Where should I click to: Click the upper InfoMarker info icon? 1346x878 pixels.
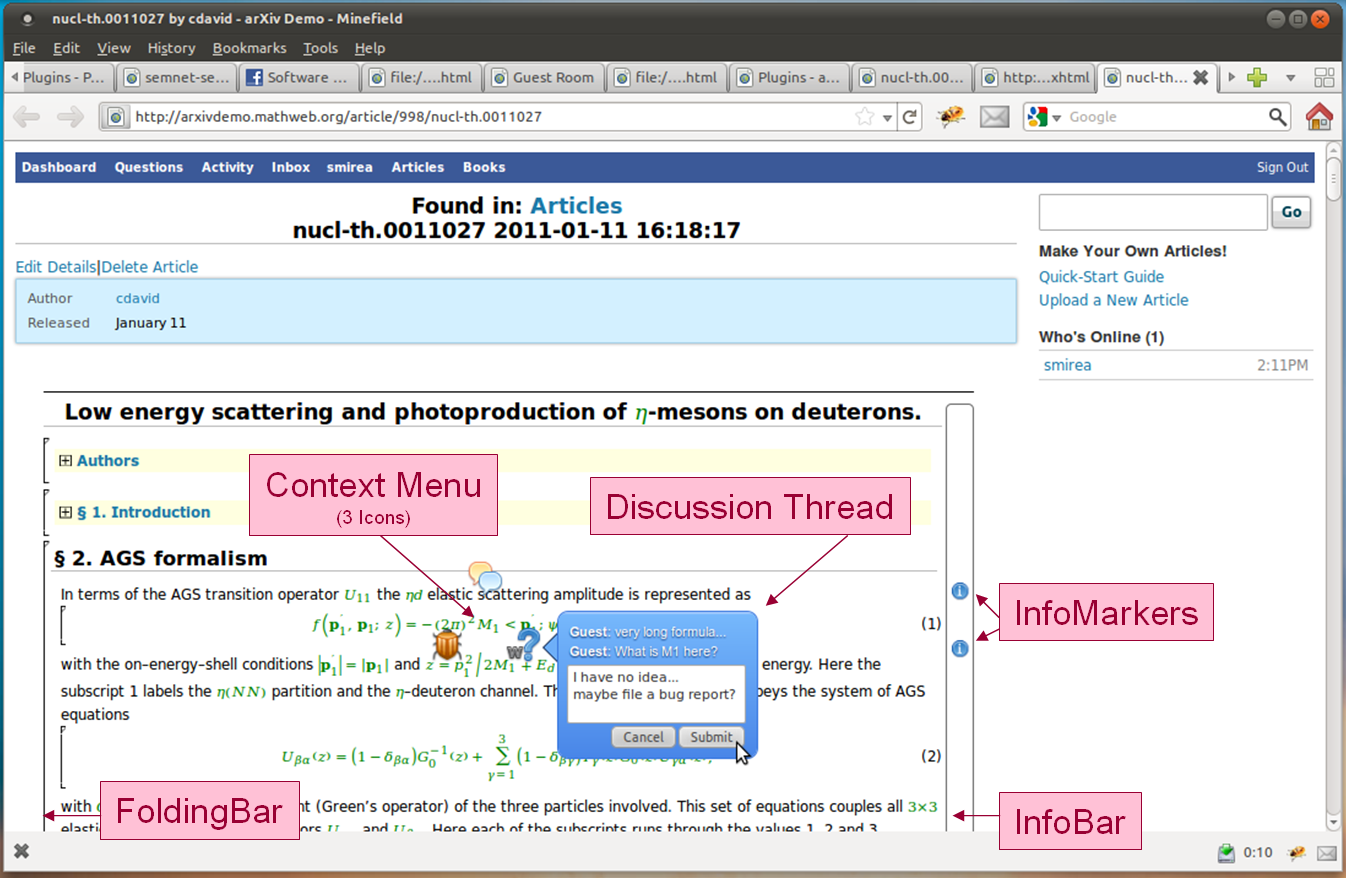coord(959,591)
